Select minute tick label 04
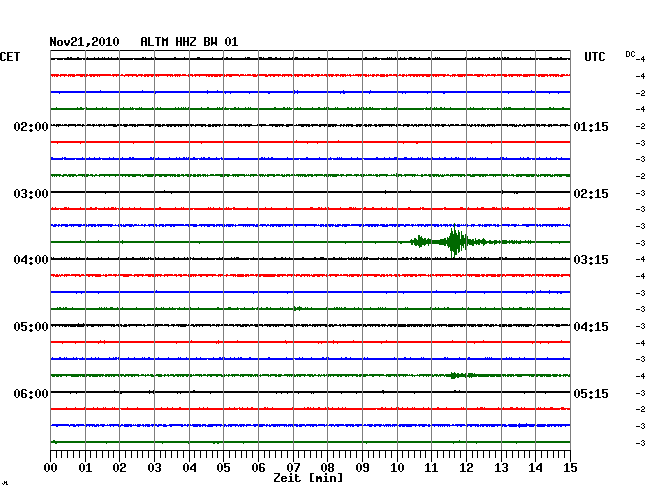 click(x=189, y=468)
